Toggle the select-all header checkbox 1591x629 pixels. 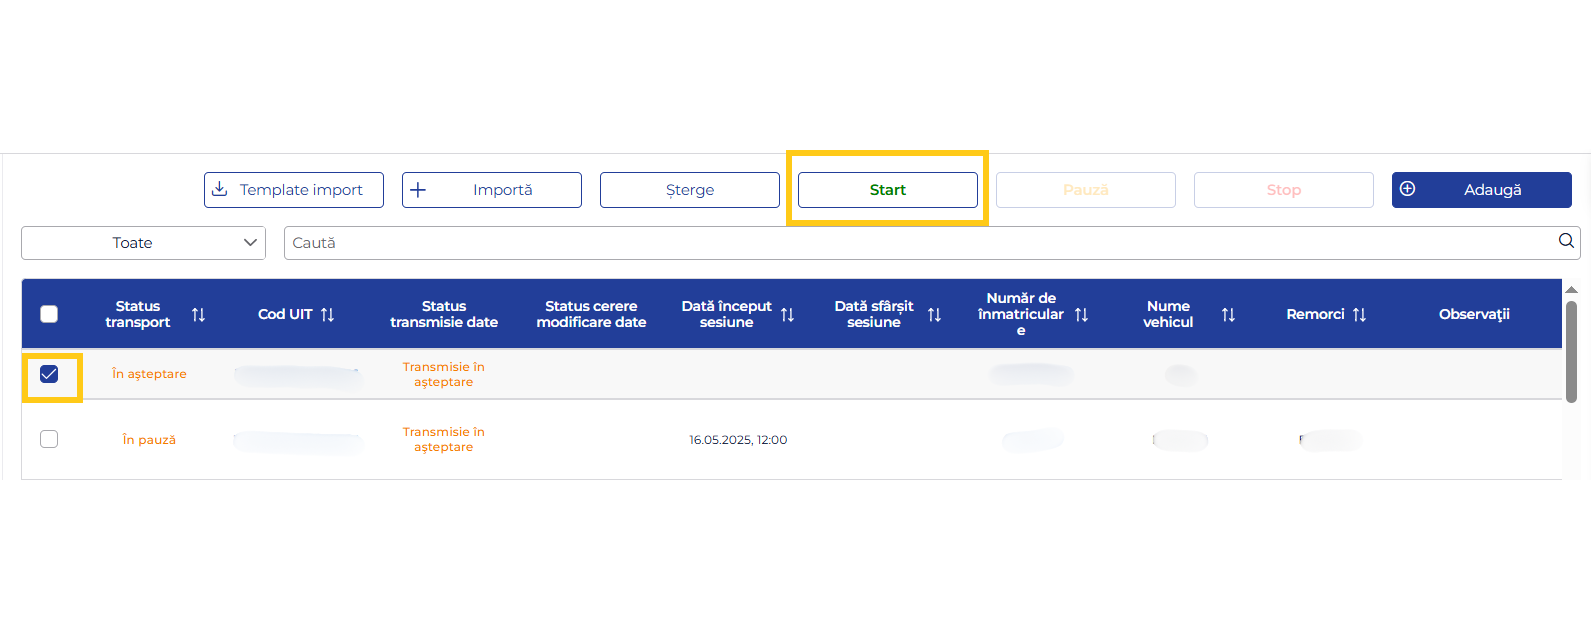pyautogui.click(x=49, y=314)
